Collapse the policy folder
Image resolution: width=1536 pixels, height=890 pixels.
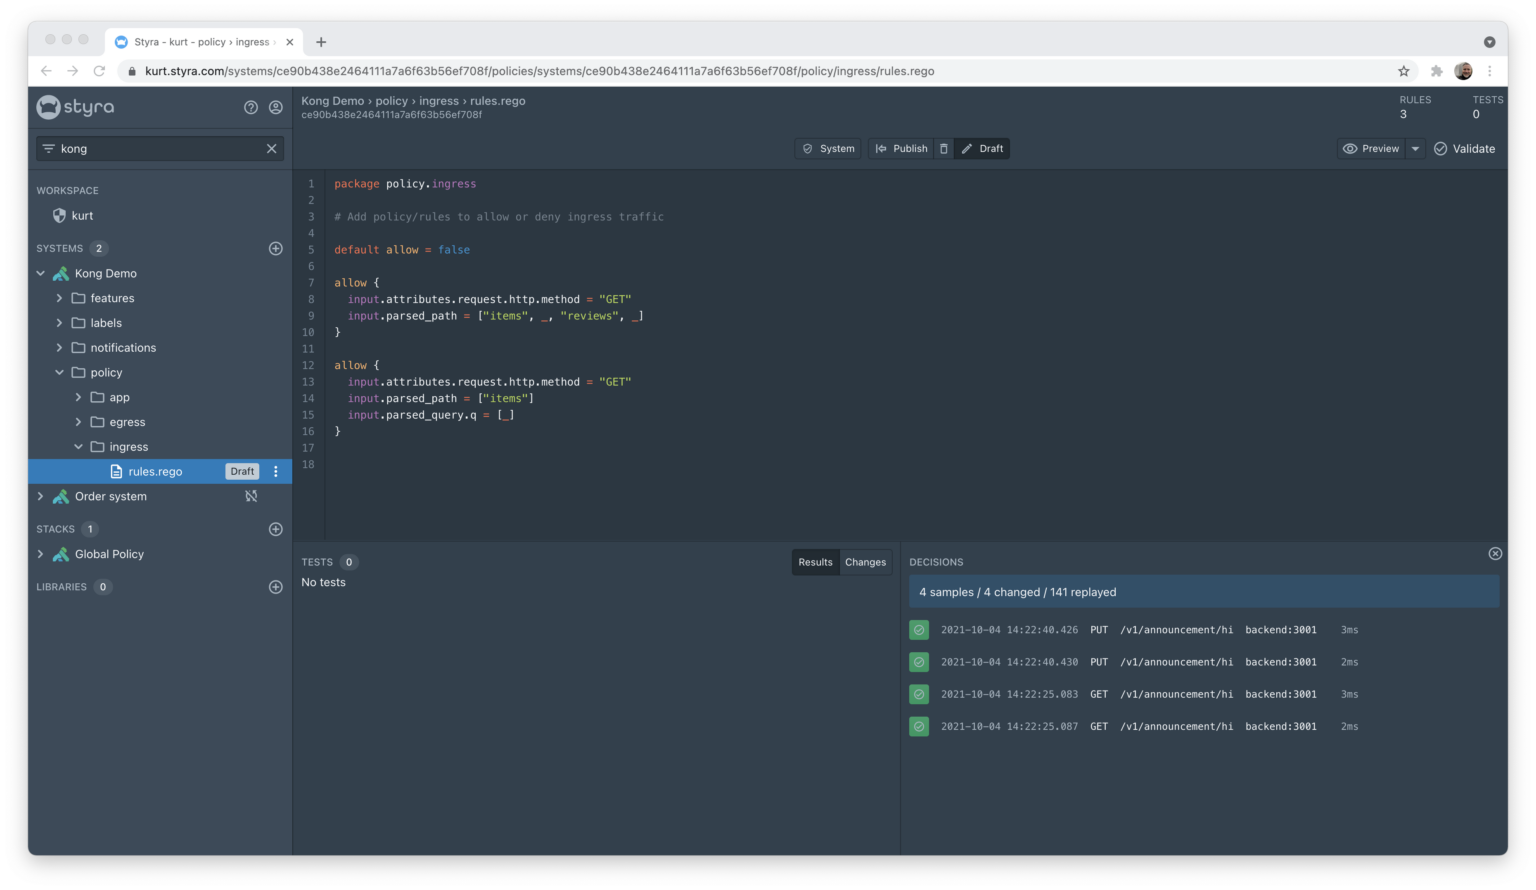[x=60, y=372]
